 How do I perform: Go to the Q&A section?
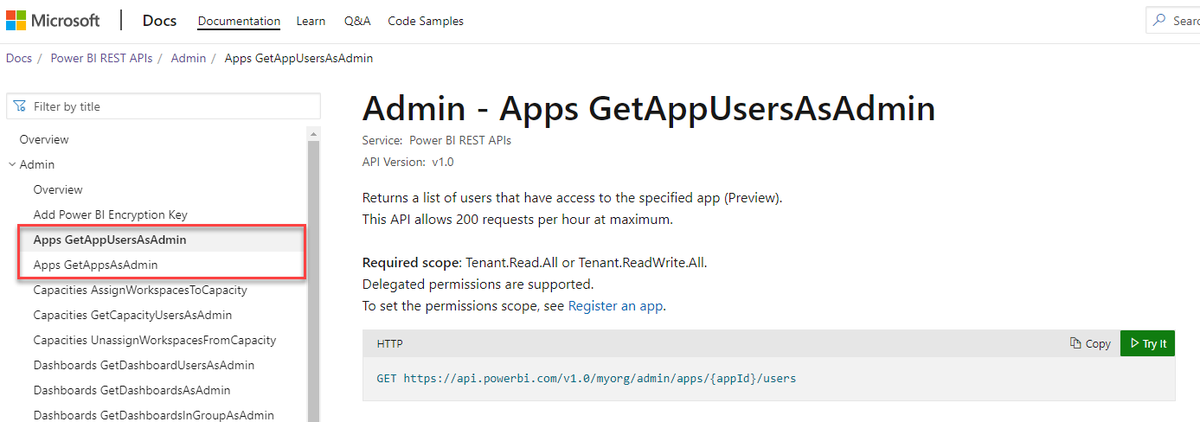356,21
